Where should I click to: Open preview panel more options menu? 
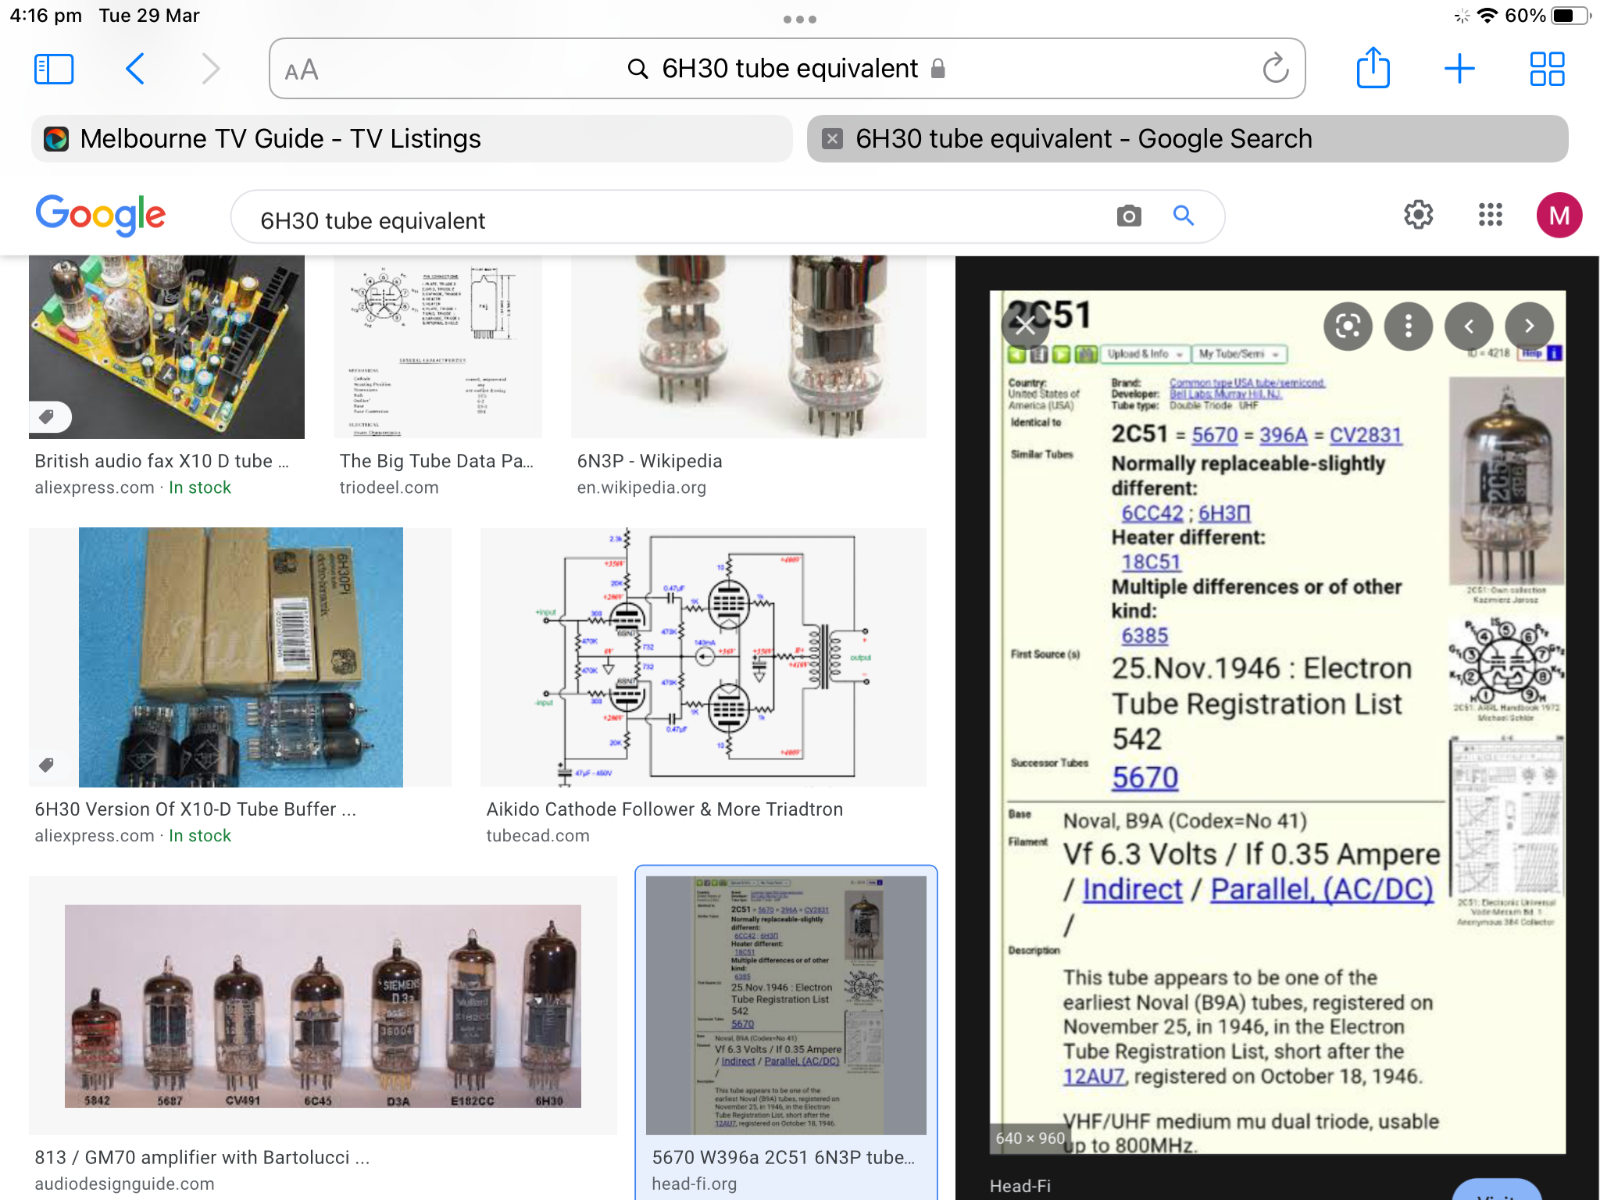[x=1408, y=326]
